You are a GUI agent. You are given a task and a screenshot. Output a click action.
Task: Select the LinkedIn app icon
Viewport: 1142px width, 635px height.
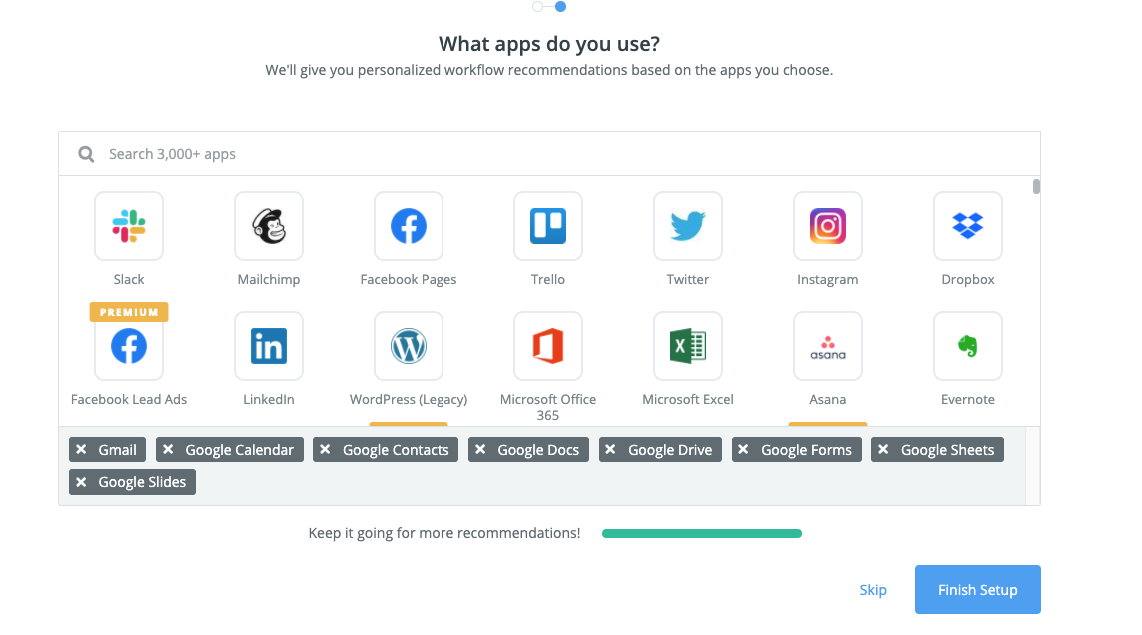[x=269, y=346]
